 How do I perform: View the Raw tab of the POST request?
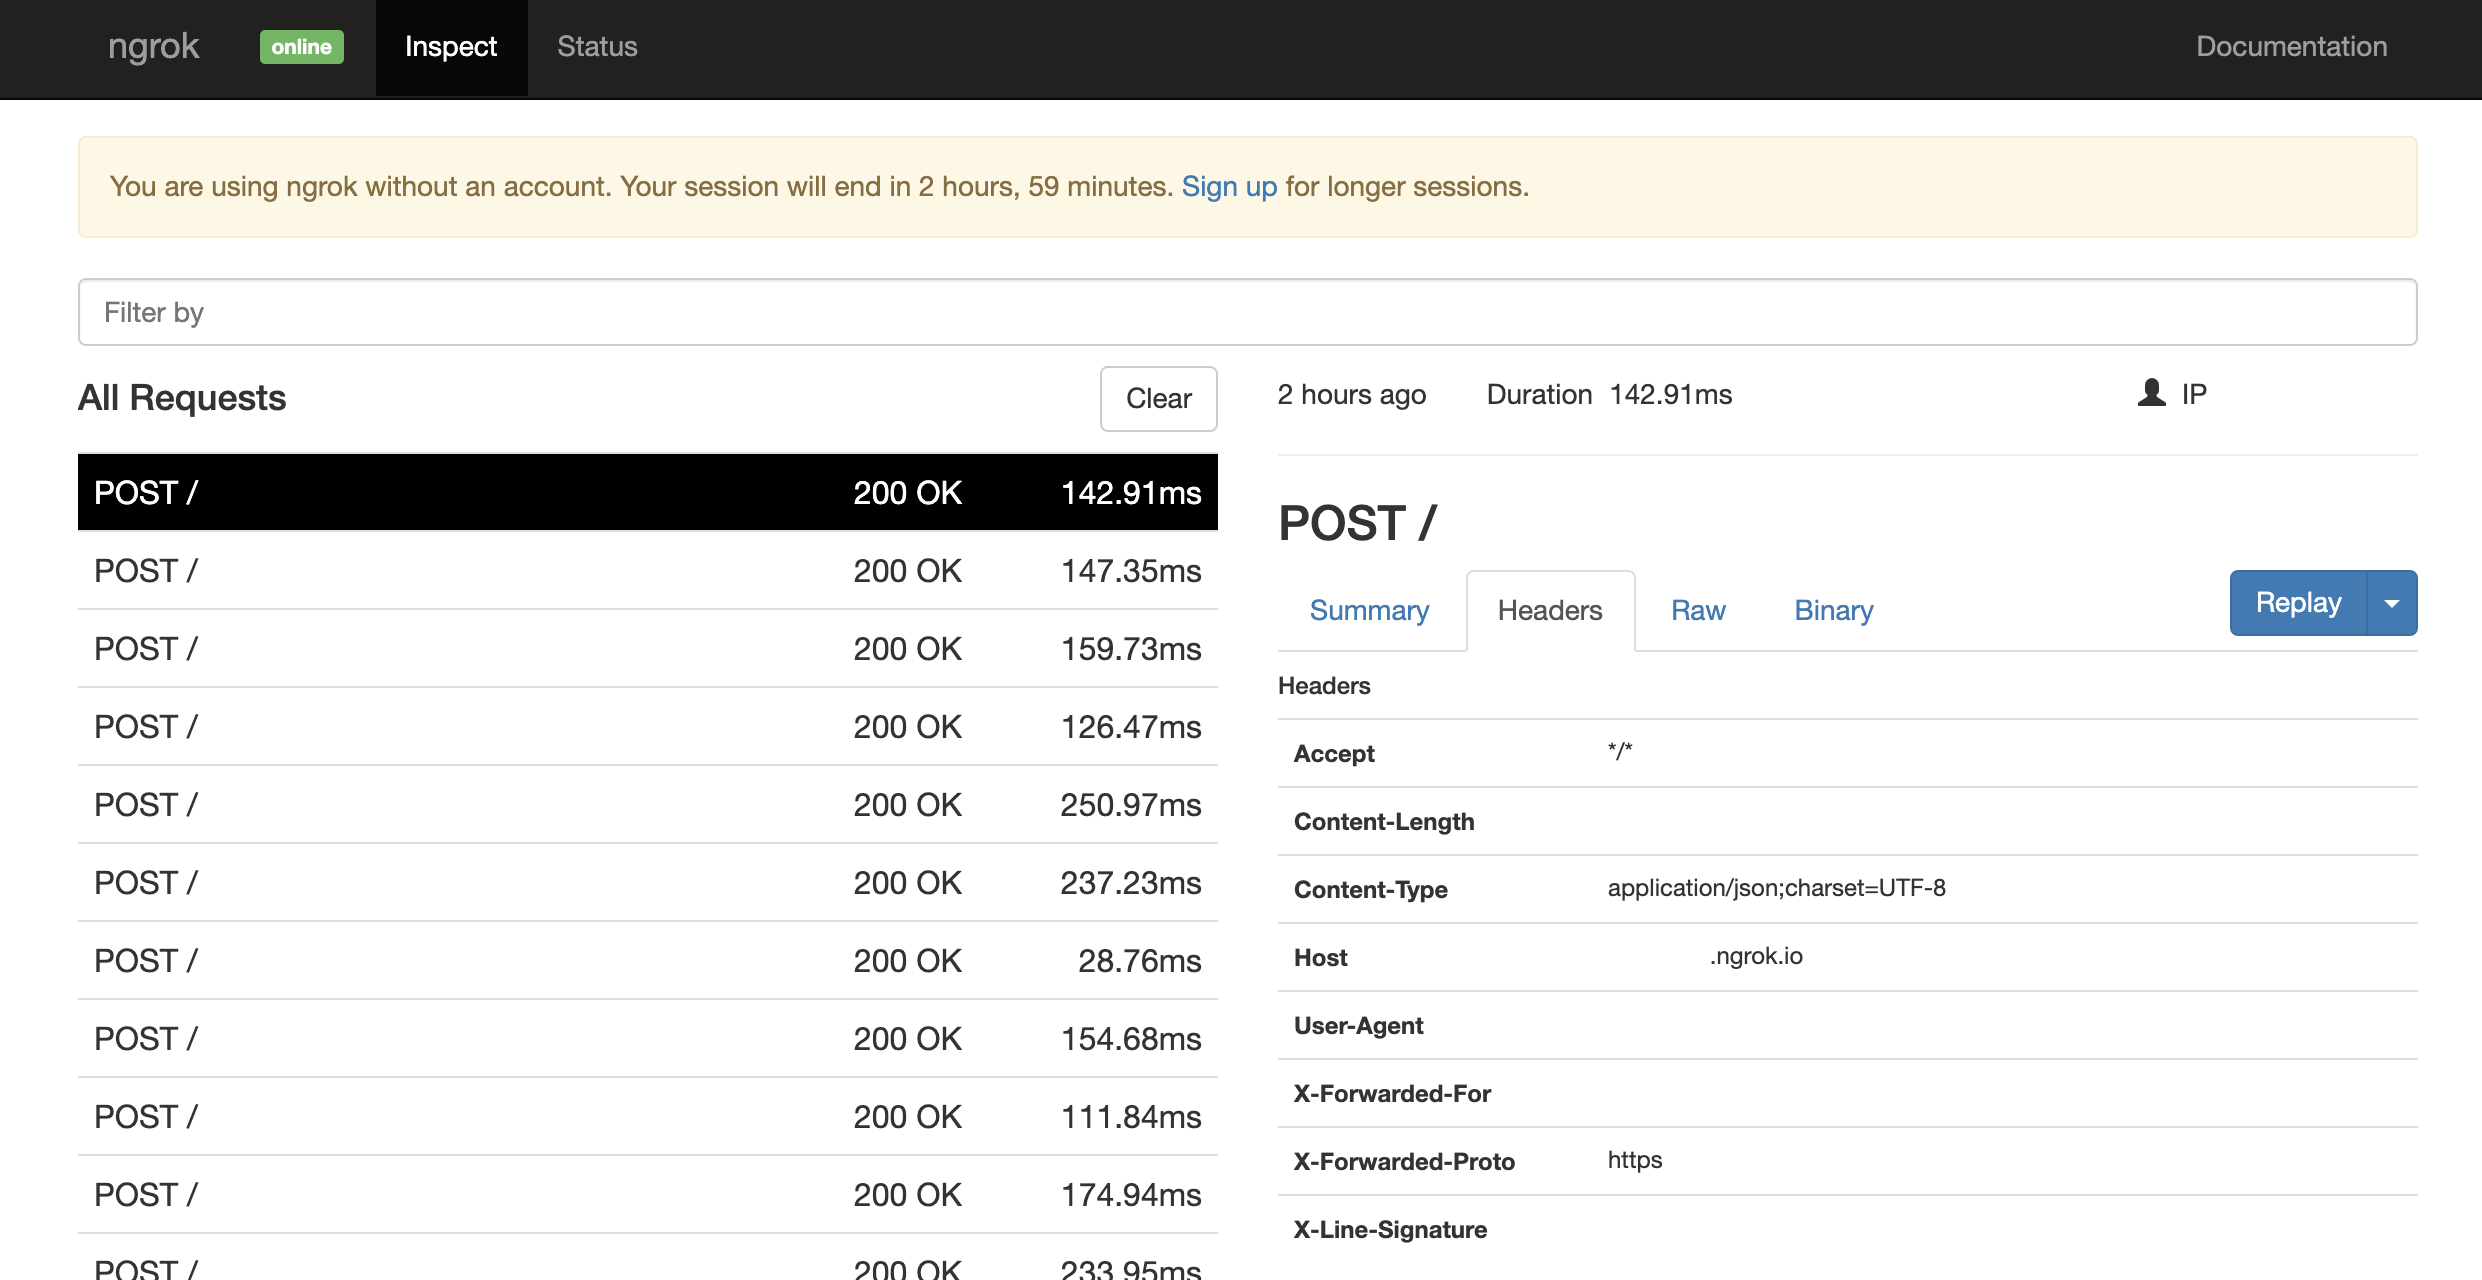point(1698,610)
